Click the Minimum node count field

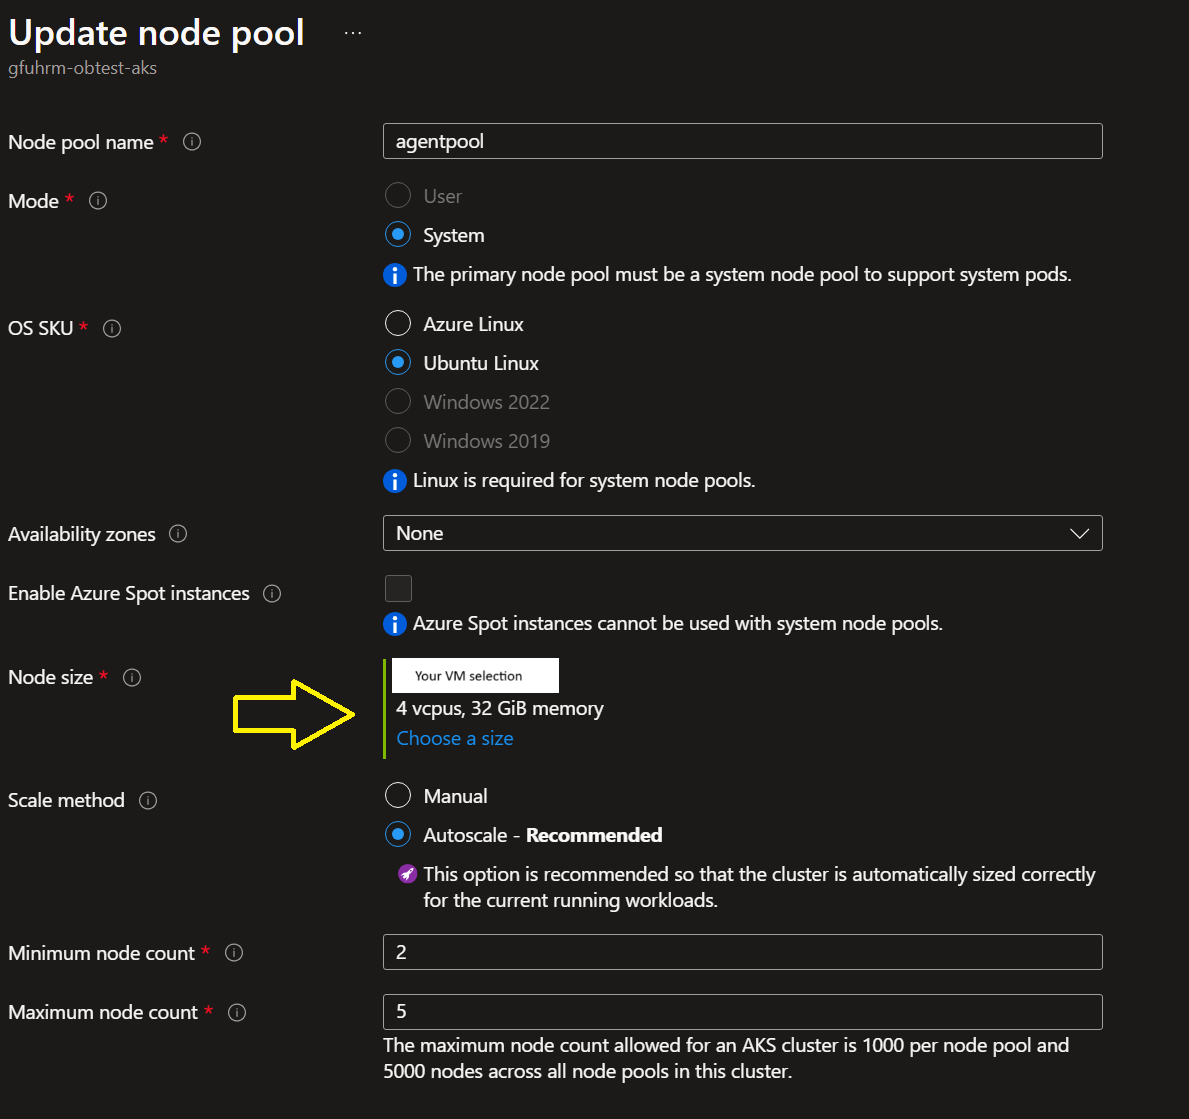click(x=742, y=952)
